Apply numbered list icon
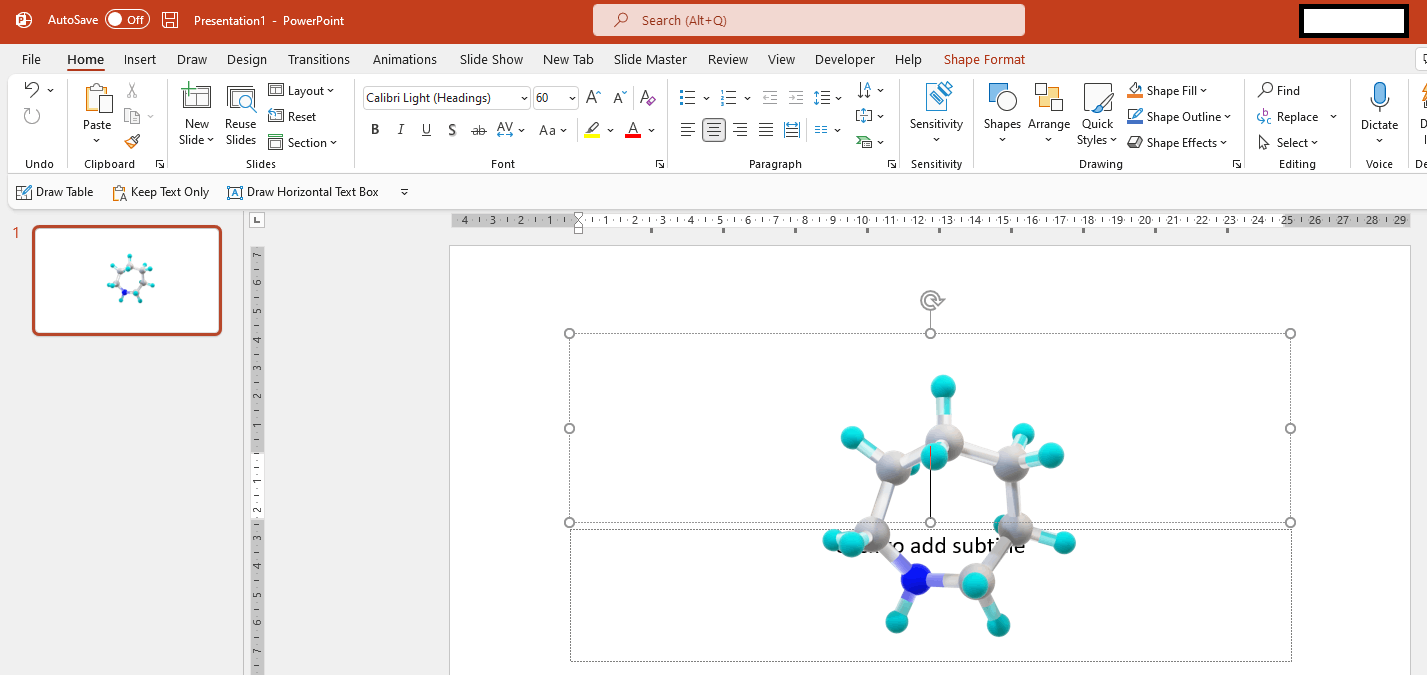 point(728,98)
